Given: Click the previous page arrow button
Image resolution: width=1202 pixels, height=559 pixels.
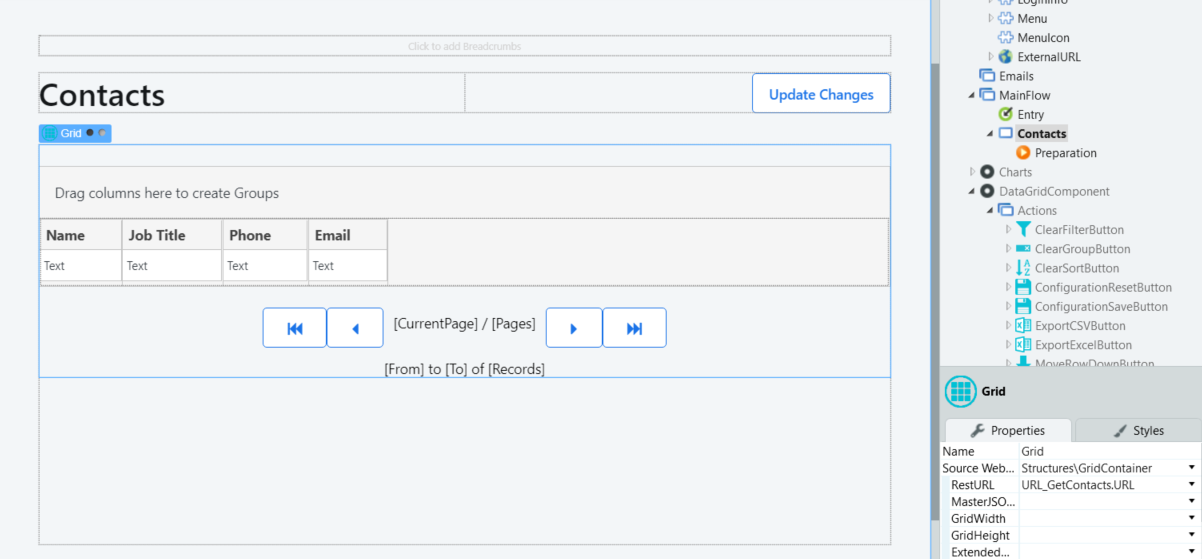Looking at the screenshot, I should click(x=355, y=328).
